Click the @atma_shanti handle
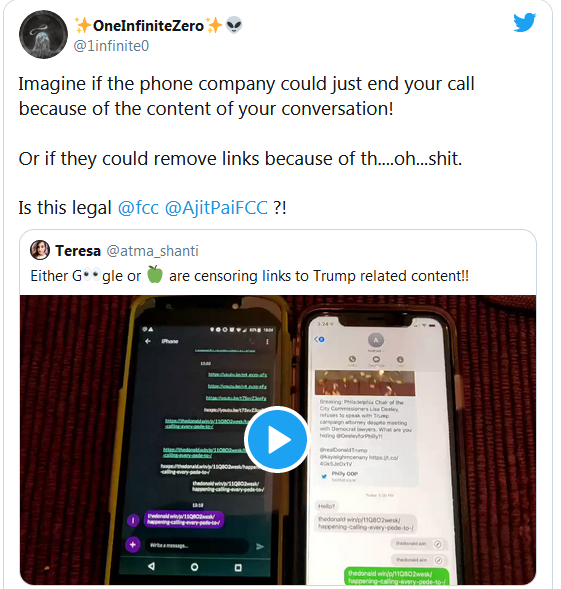561x589 pixels. [153, 251]
